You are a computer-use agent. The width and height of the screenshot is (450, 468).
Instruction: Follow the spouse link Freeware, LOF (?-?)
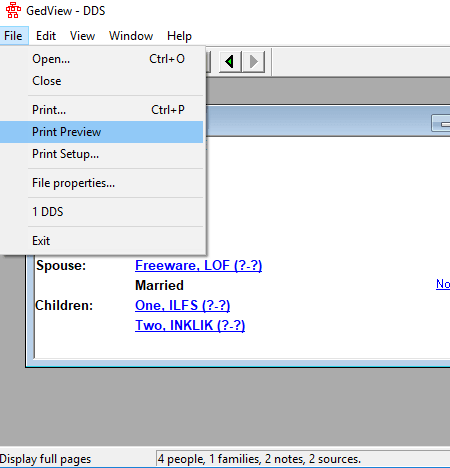click(x=199, y=266)
